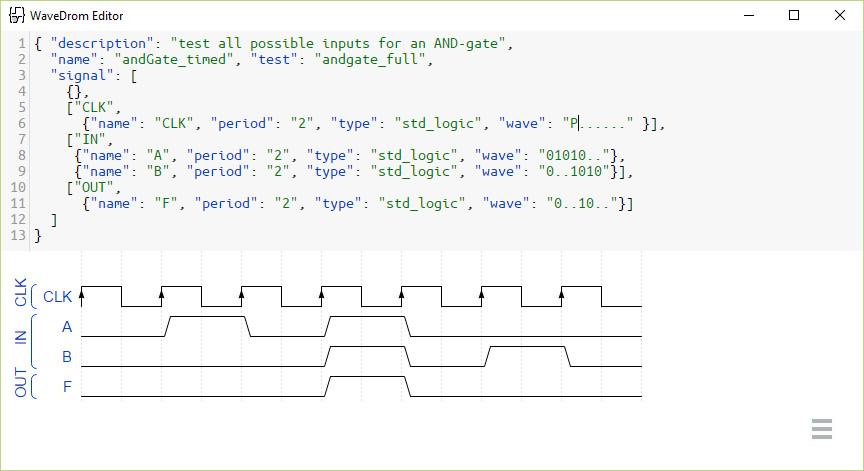
Task: Place cursor in "andgate_full" test value
Action: 370,59
